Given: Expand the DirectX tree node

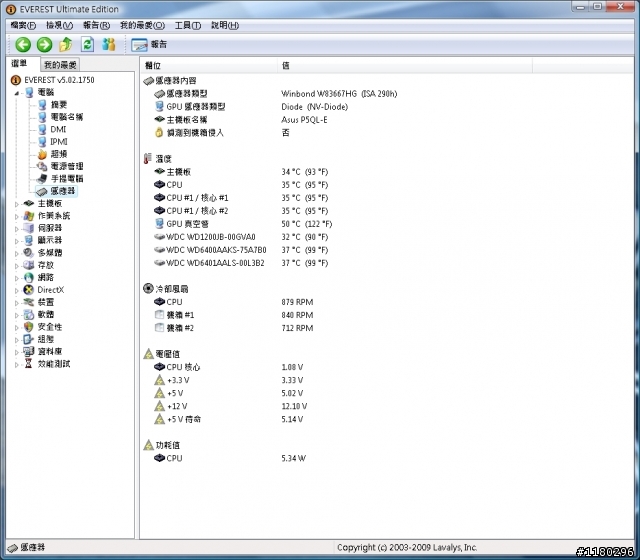Looking at the screenshot, I should tap(17, 290).
